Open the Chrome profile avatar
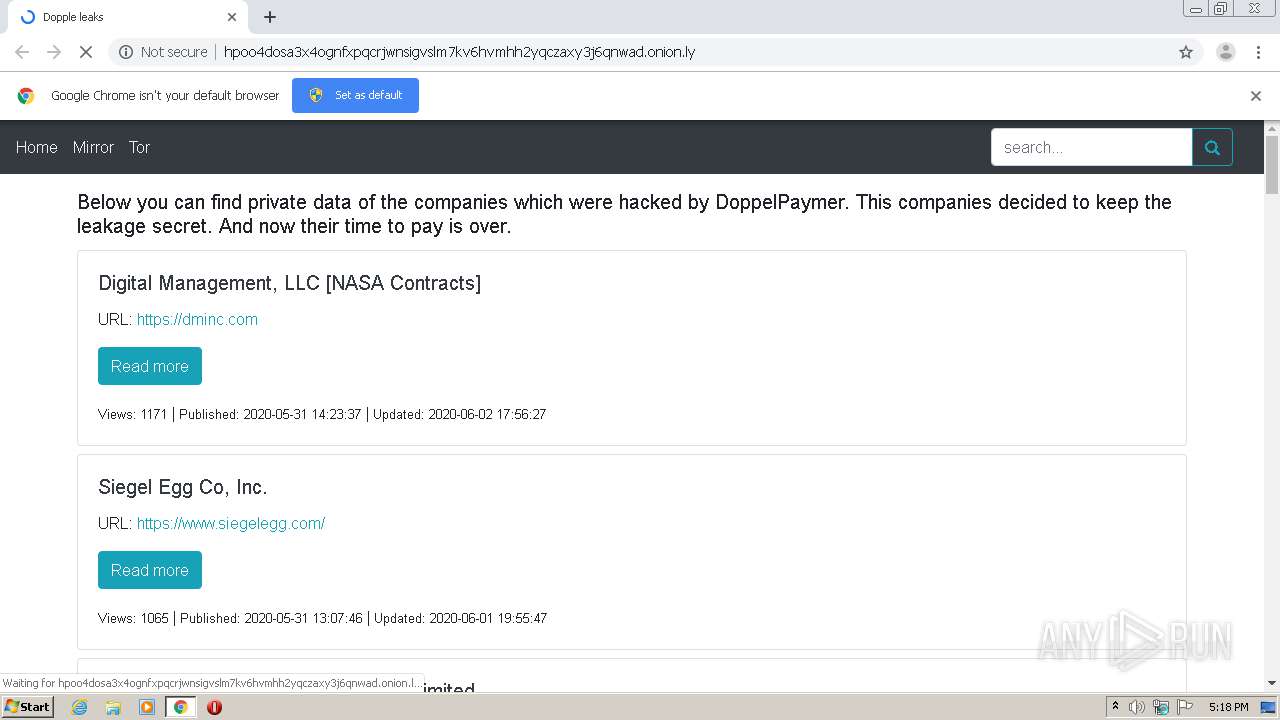Image resolution: width=1280 pixels, height=720 pixels. pyautogui.click(x=1225, y=52)
